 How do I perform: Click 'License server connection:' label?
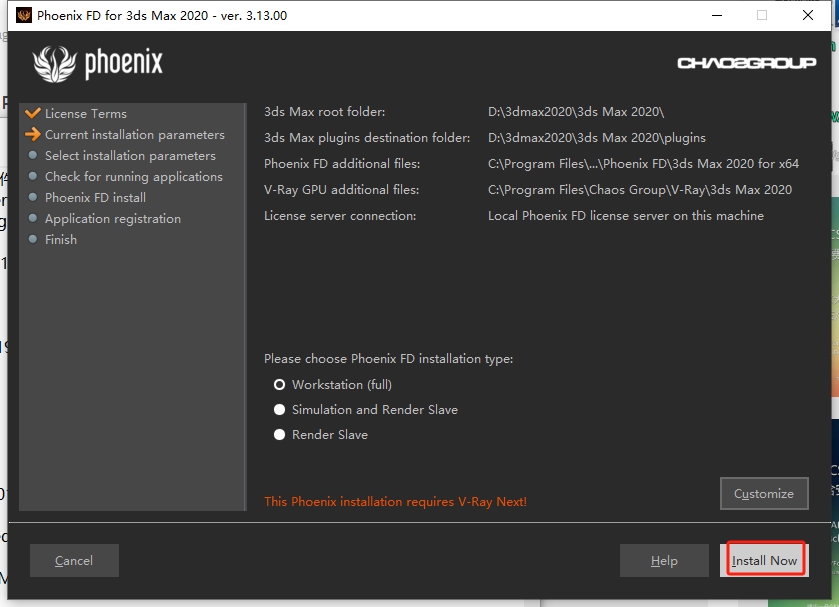point(340,216)
